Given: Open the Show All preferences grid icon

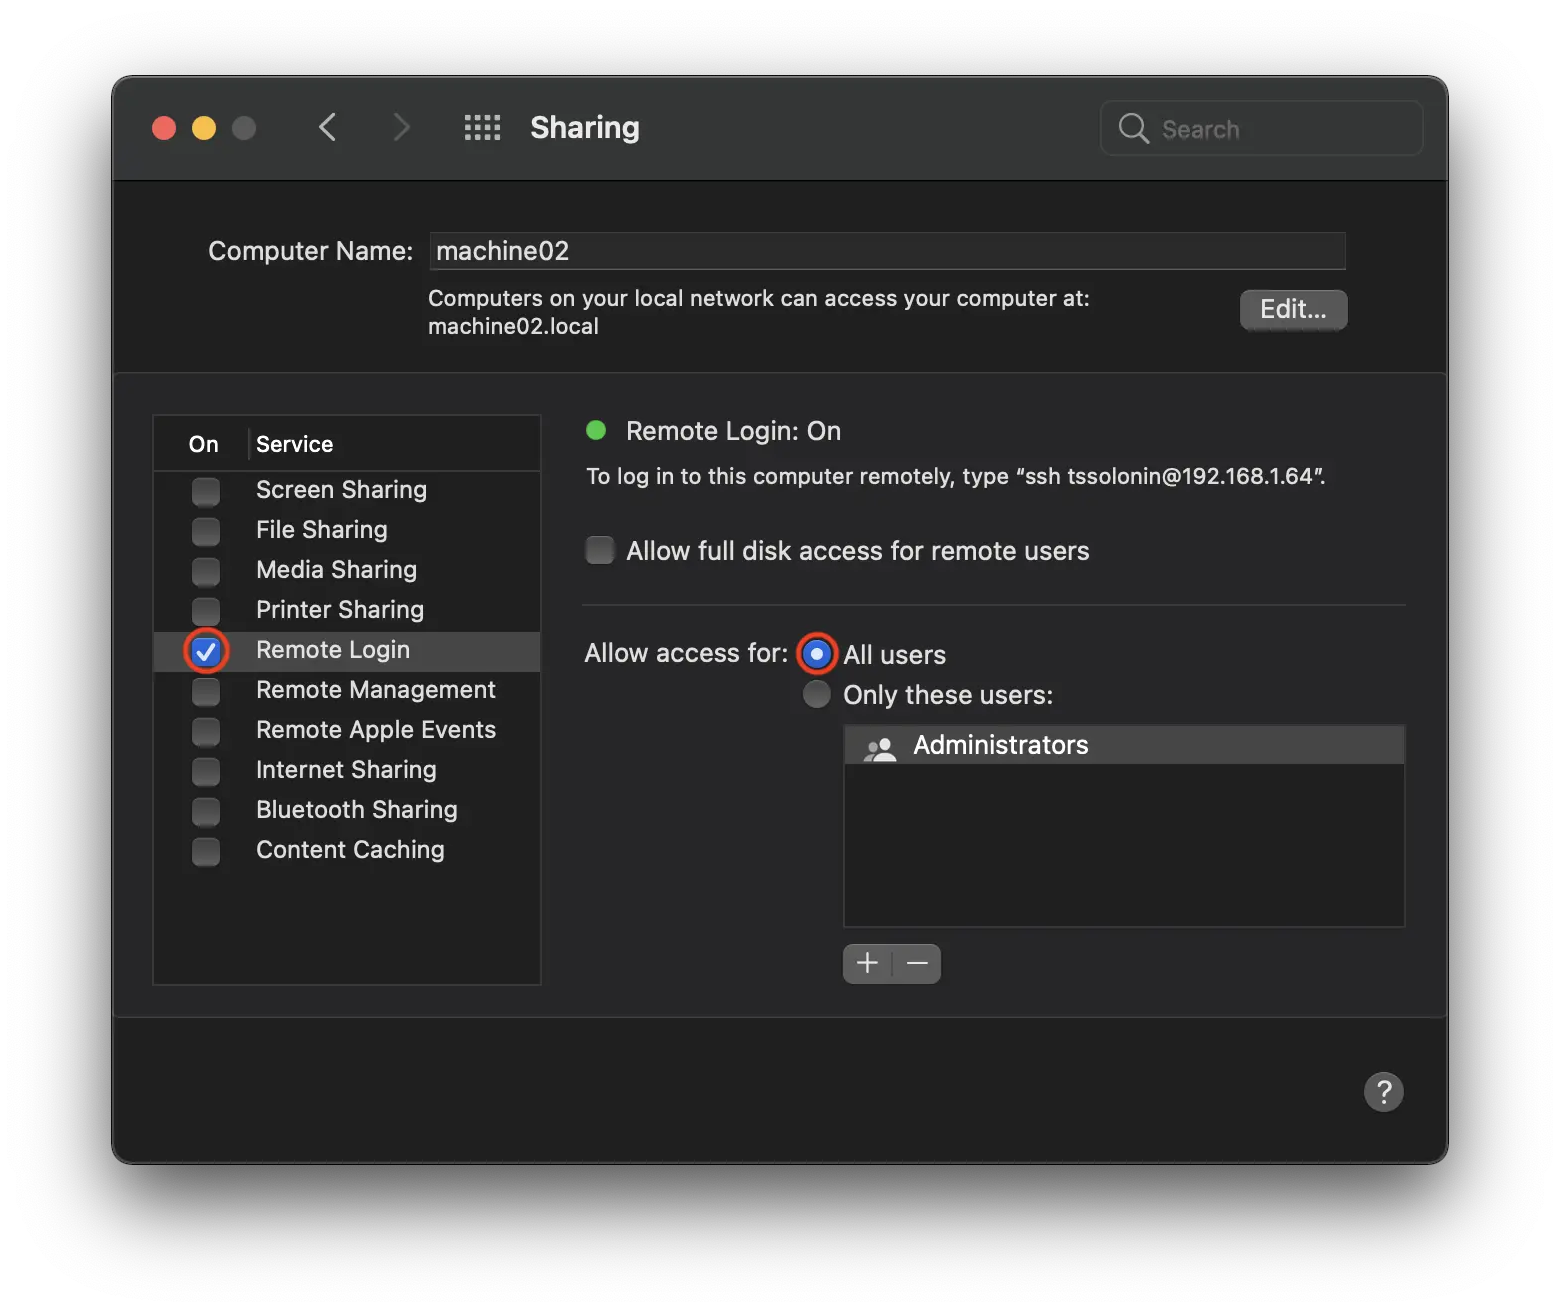Looking at the screenshot, I should 482,127.
